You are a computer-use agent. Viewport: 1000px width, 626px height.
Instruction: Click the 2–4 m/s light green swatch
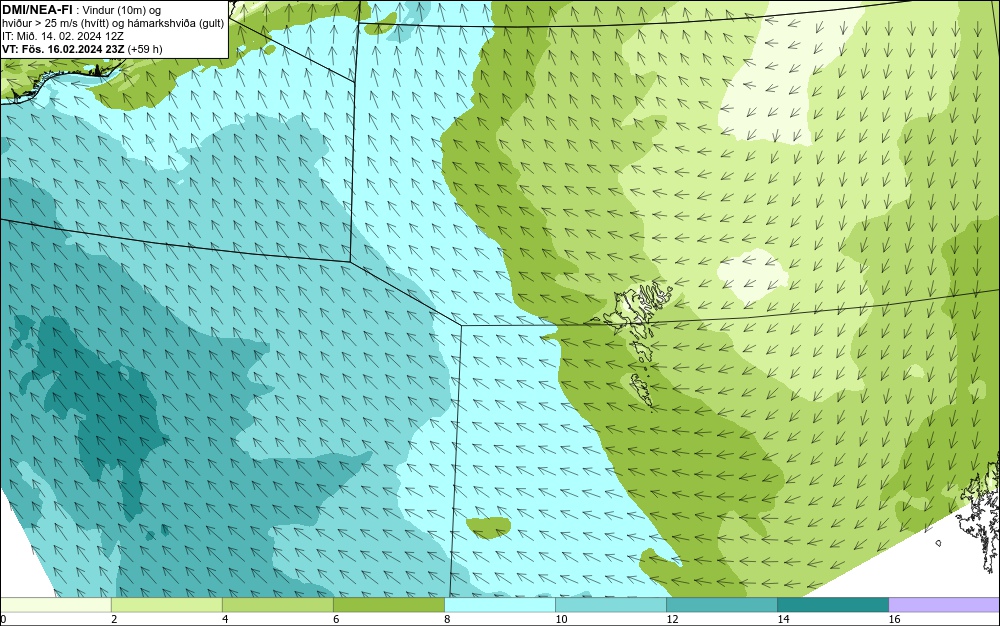[x=166, y=604]
